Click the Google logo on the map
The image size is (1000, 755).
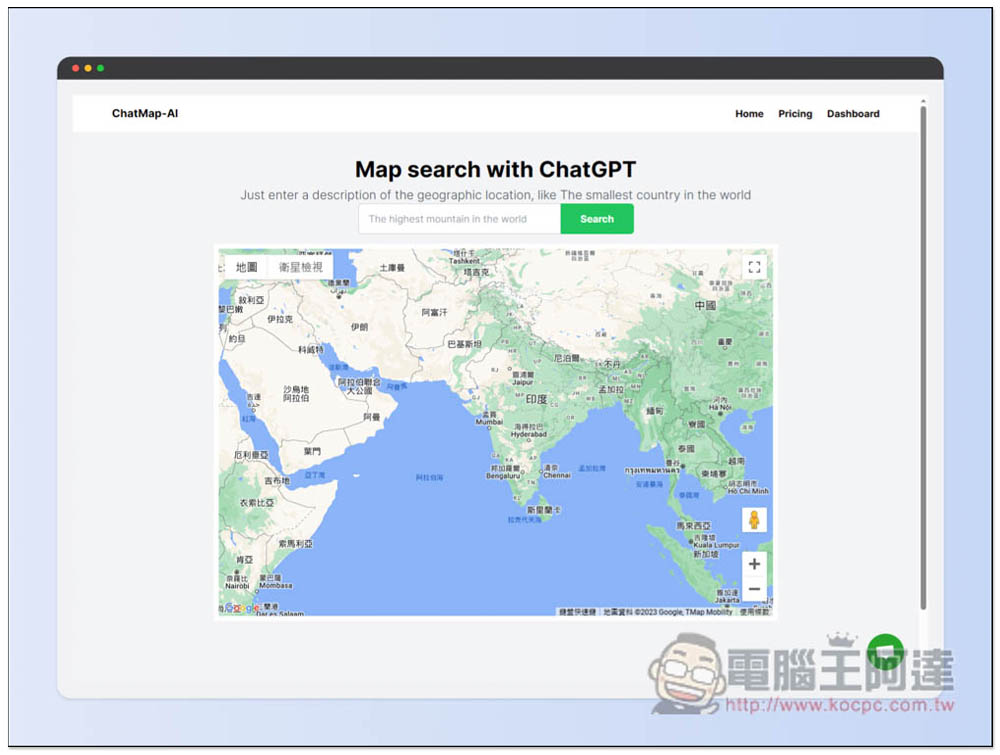243,609
